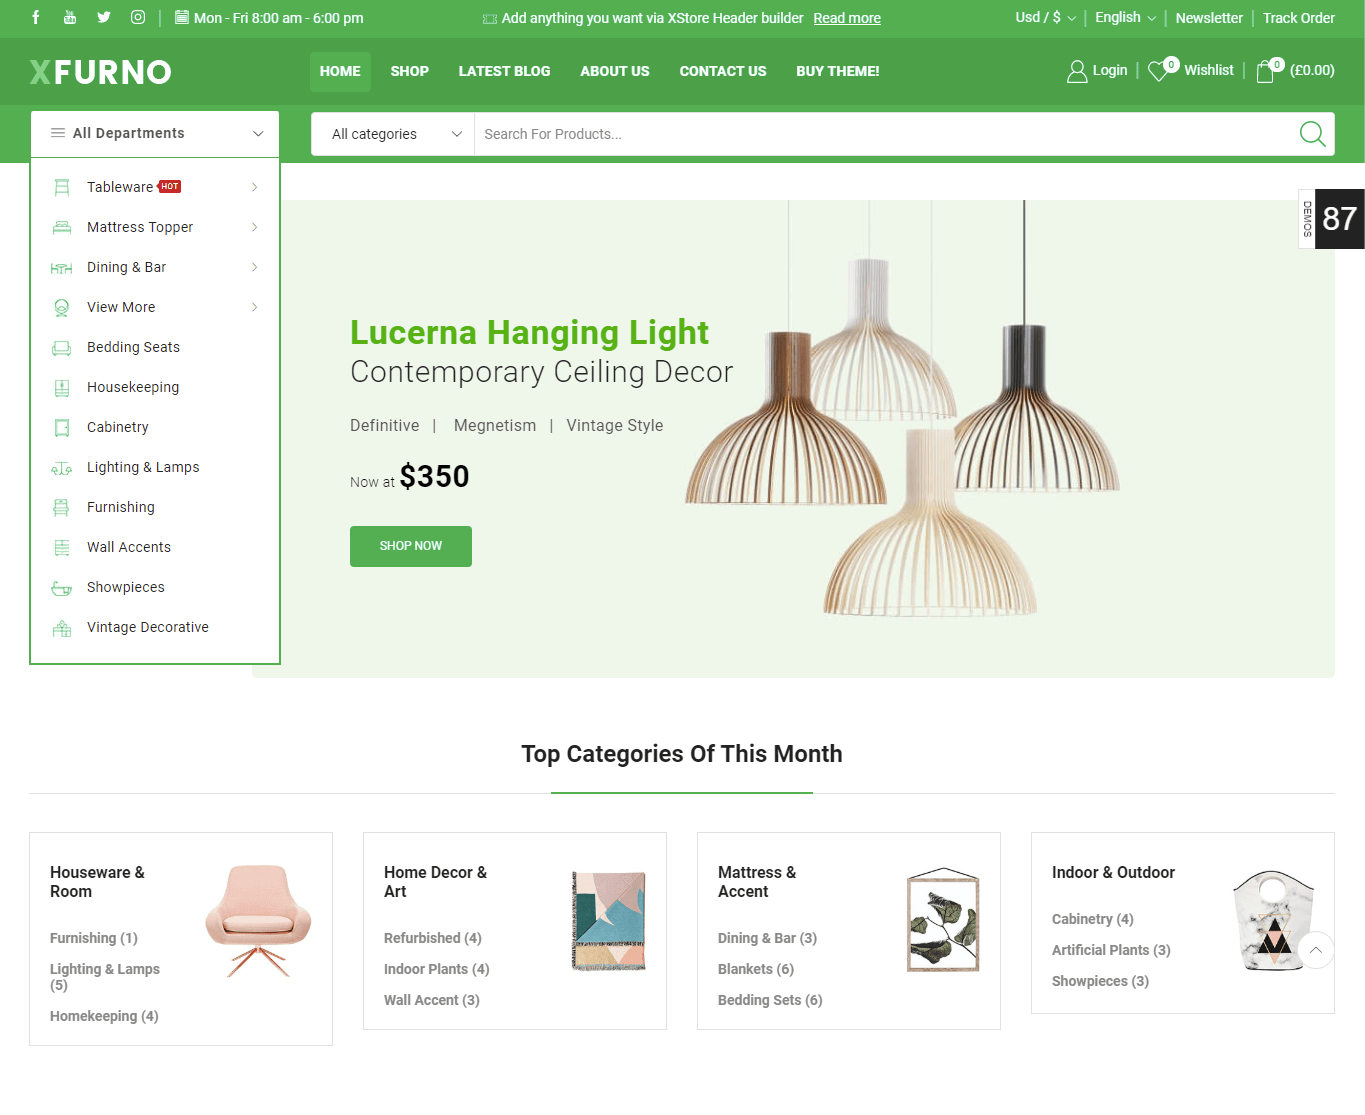Follow the Read more link
This screenshot has width=1365, height=1115.
847,18
